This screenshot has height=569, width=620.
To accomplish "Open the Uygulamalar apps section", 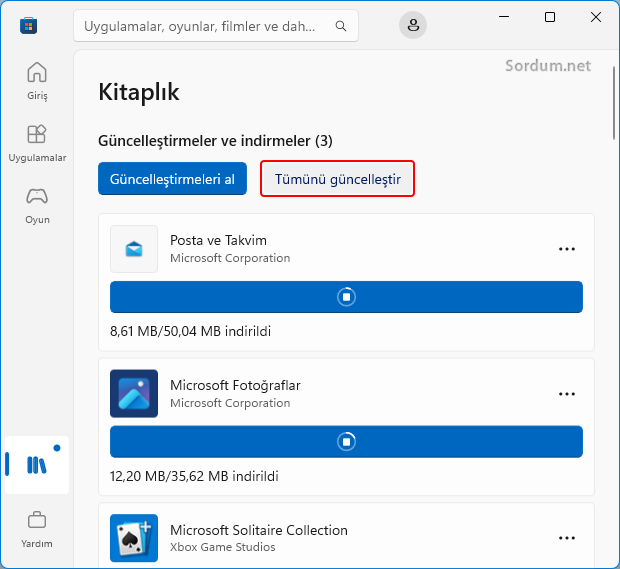I will (x=37, y=144).
